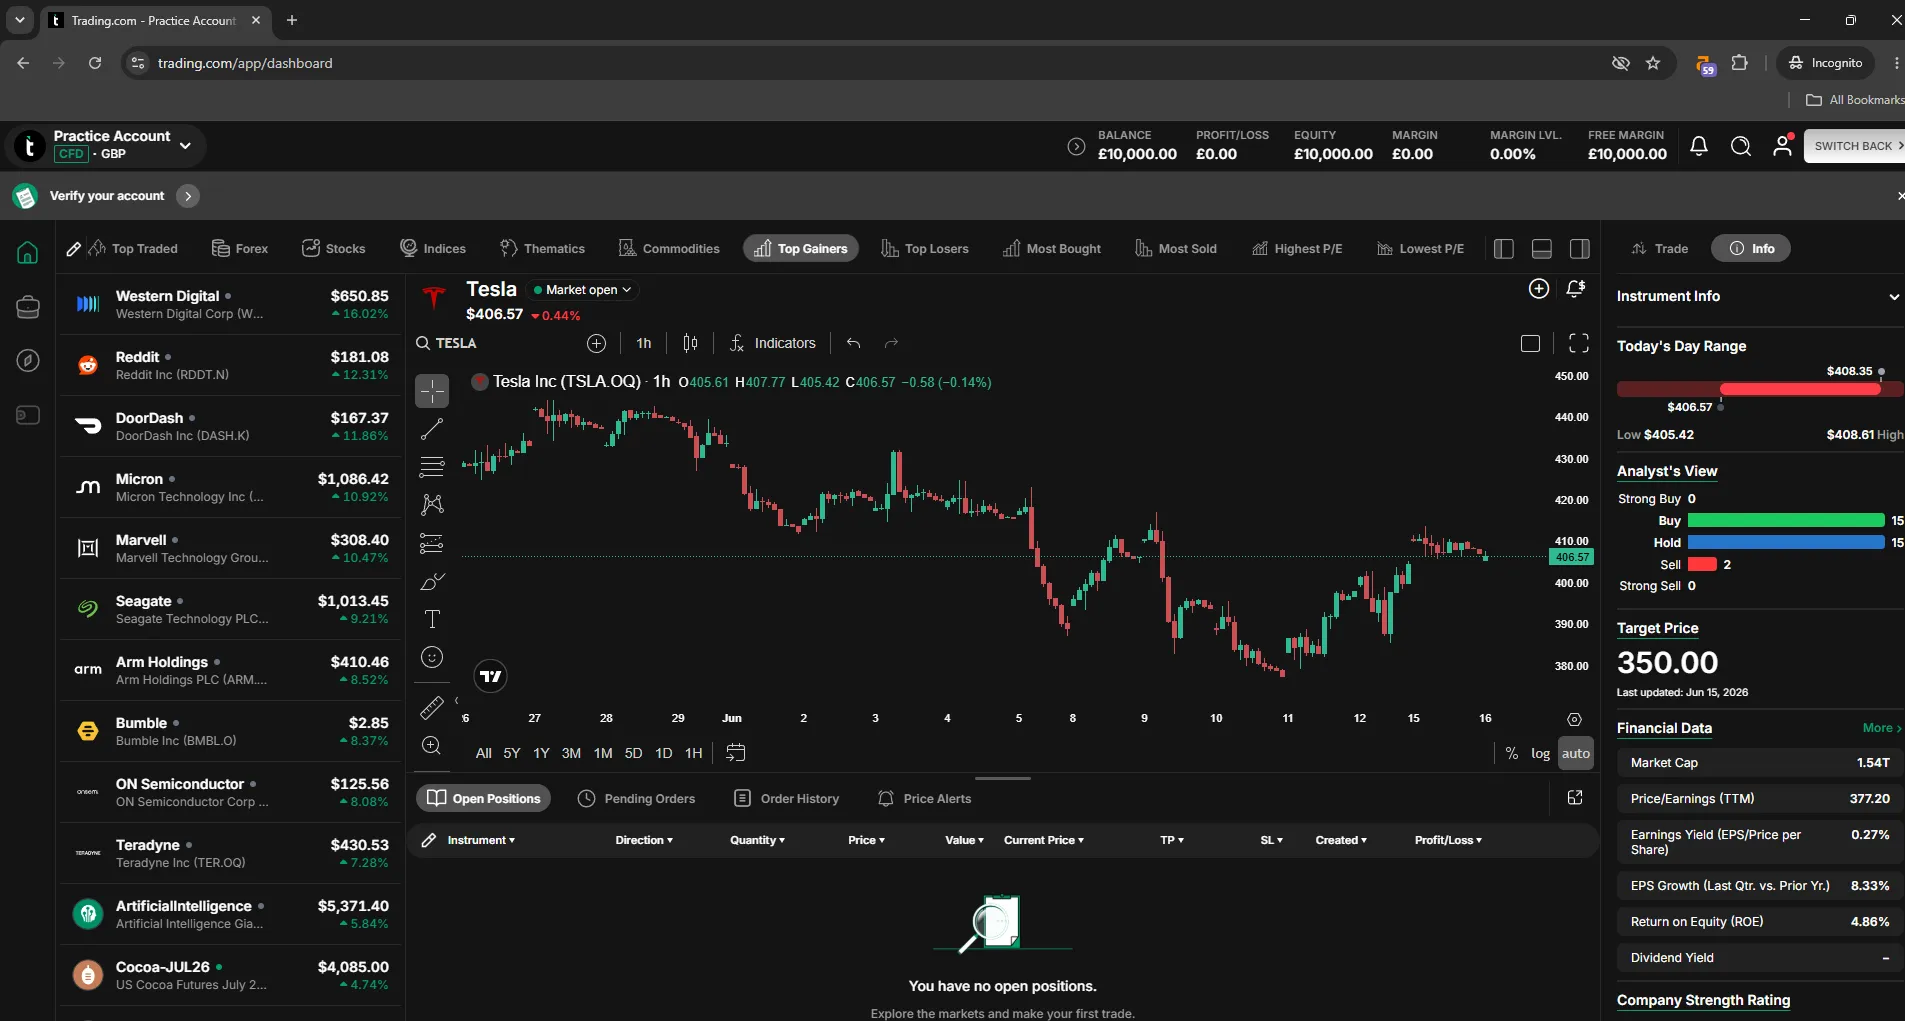Screen dimensions: 1905x1021
Task: Open the Market open status dropdown
Action: coord(582,290)
